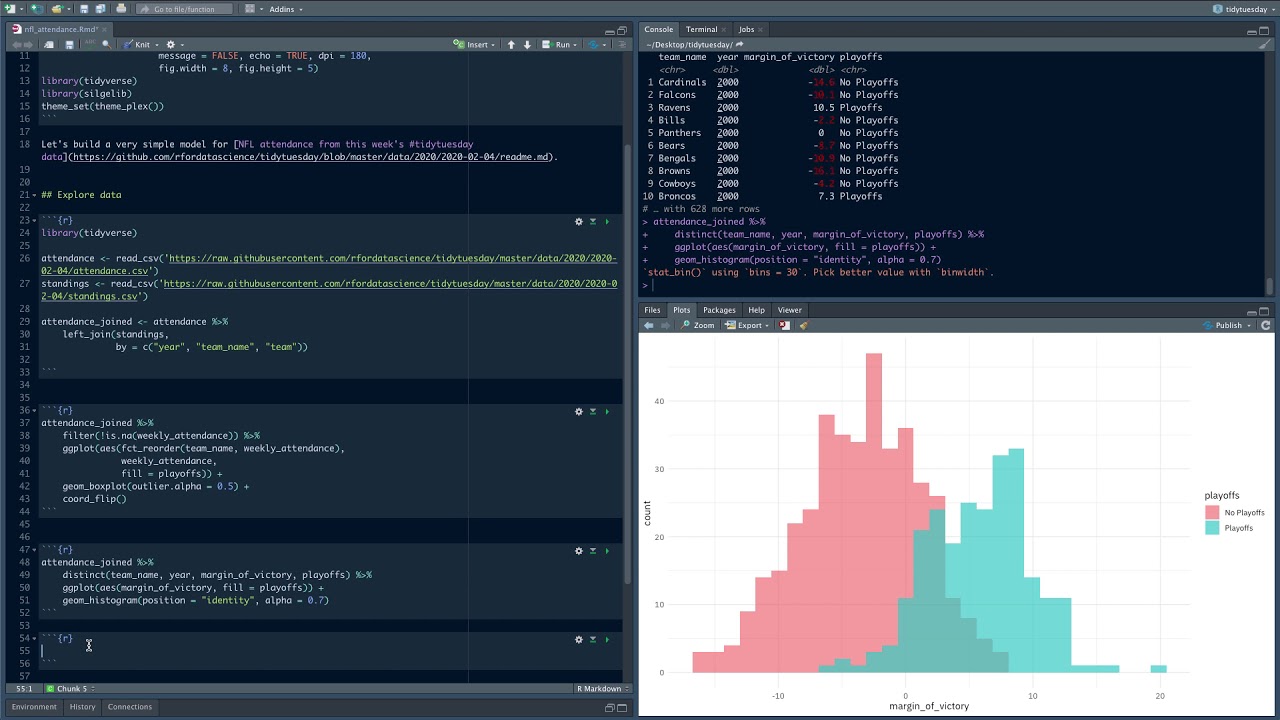Run the current chunk on line 23

click(606, 221)
